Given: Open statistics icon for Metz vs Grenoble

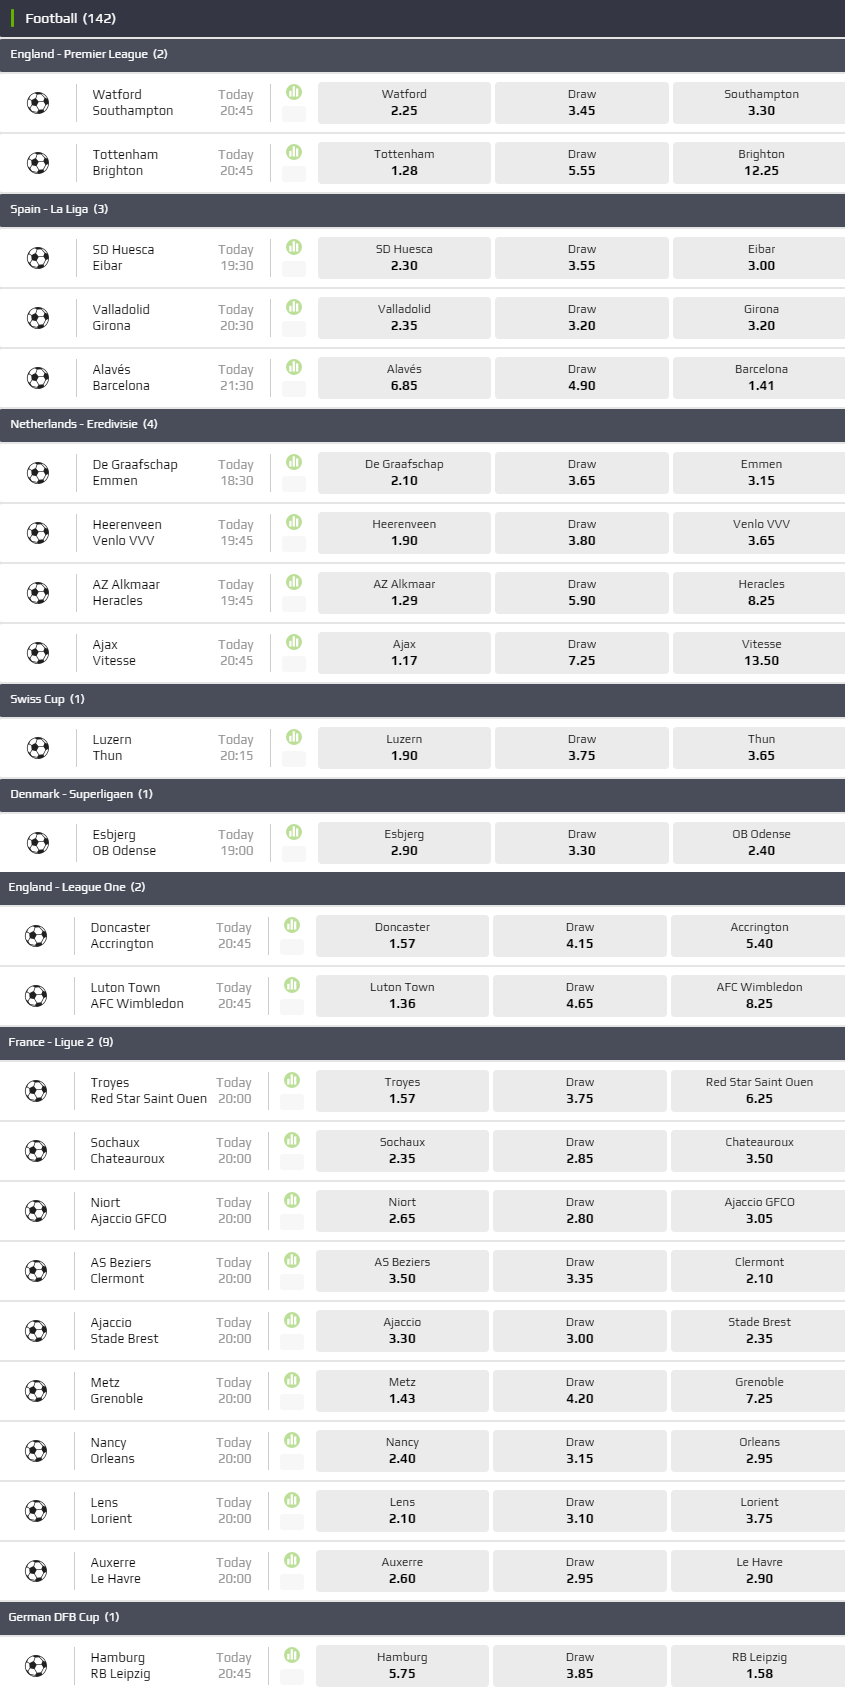Looking at the screenshot, I should [x=292, y=1380].
